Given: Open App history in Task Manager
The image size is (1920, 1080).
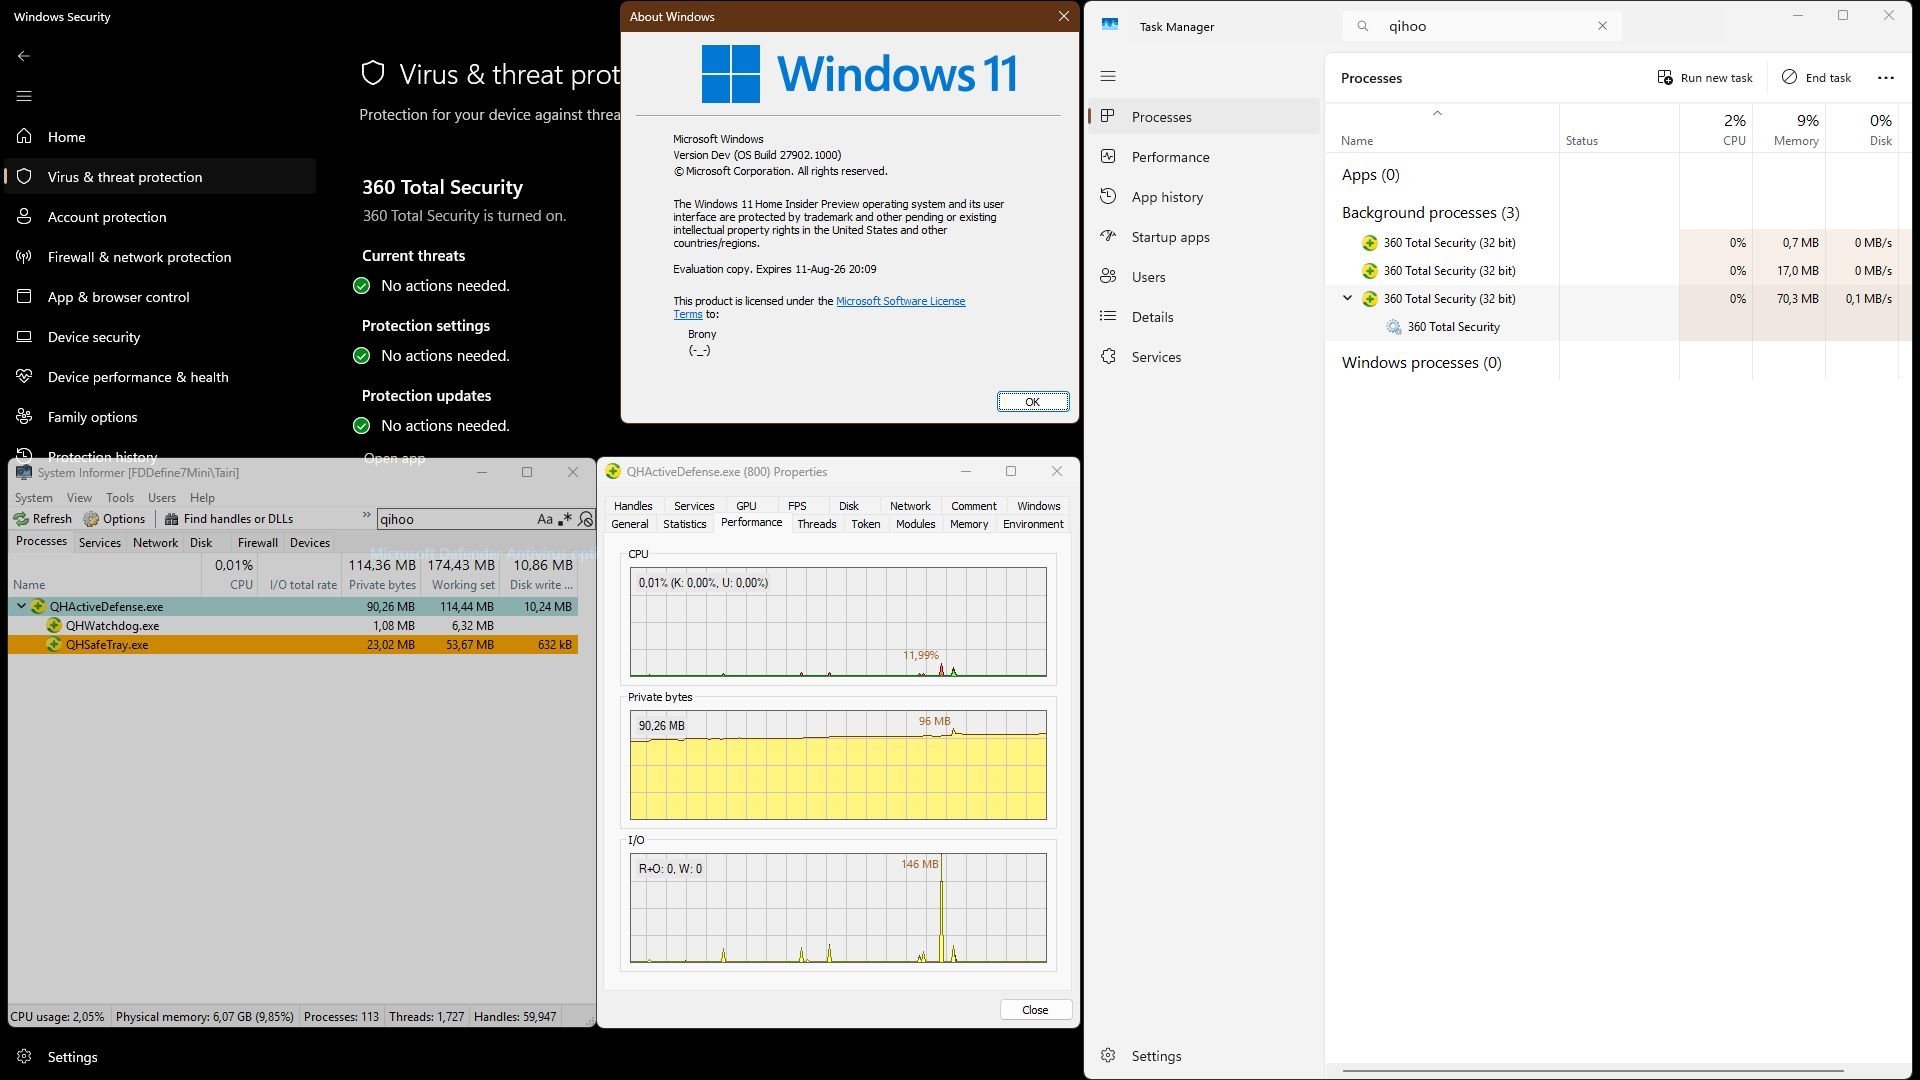Looking at the screenshot, I should pos(1204,197).
